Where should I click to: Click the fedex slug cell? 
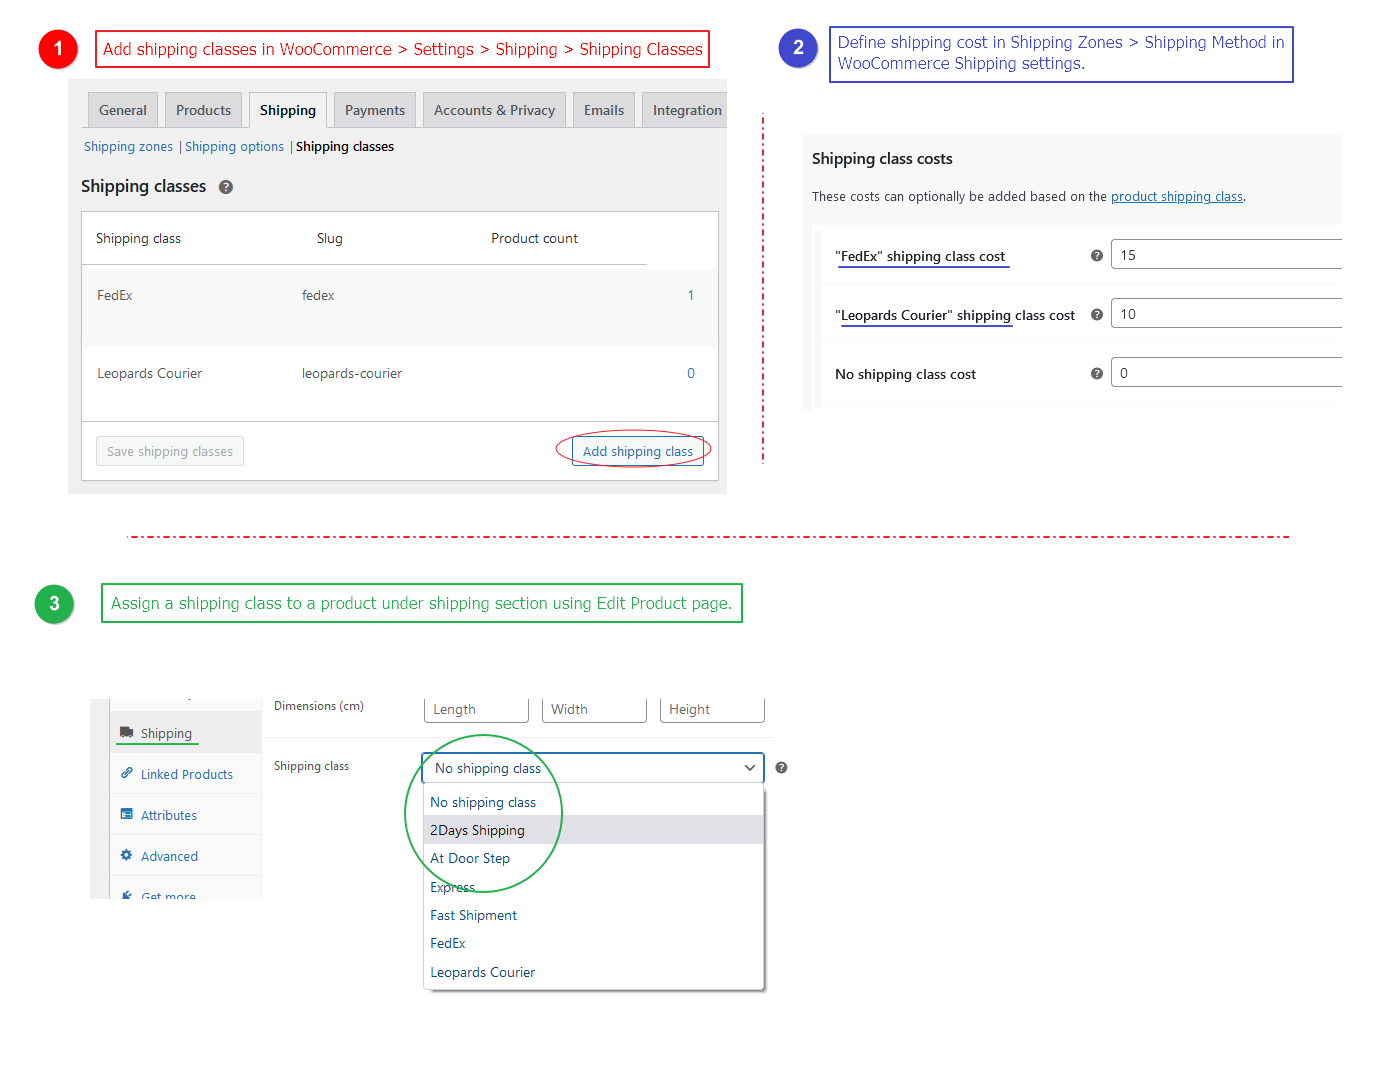[318, 295]
